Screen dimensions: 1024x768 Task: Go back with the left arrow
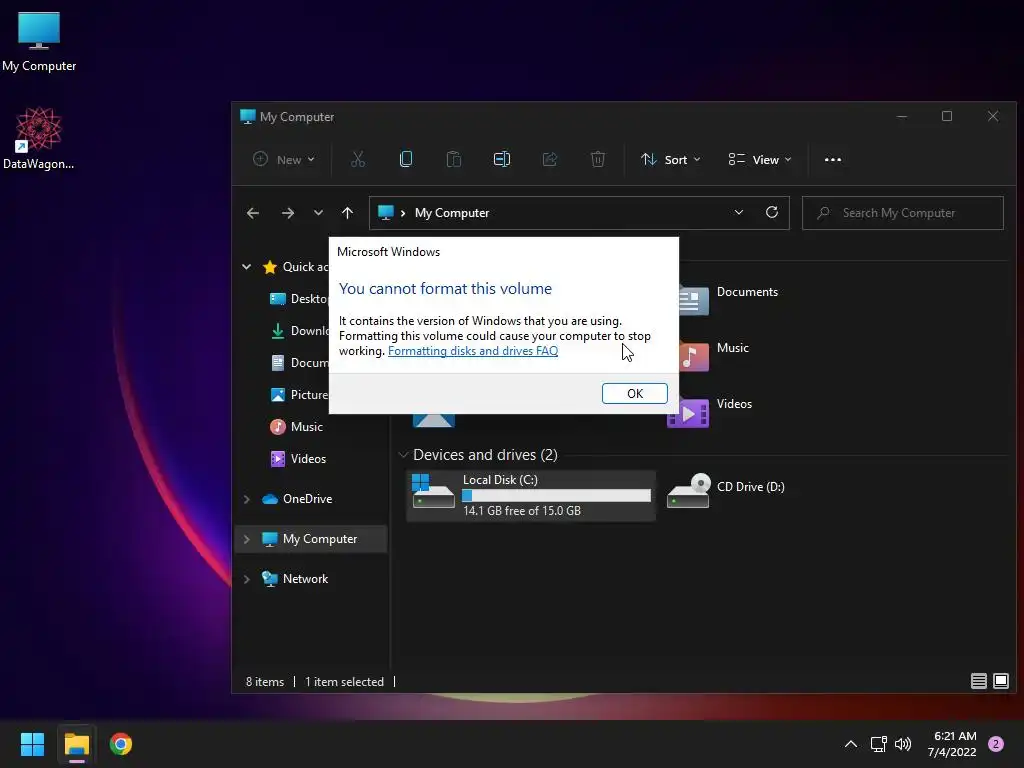pos(253,213)
